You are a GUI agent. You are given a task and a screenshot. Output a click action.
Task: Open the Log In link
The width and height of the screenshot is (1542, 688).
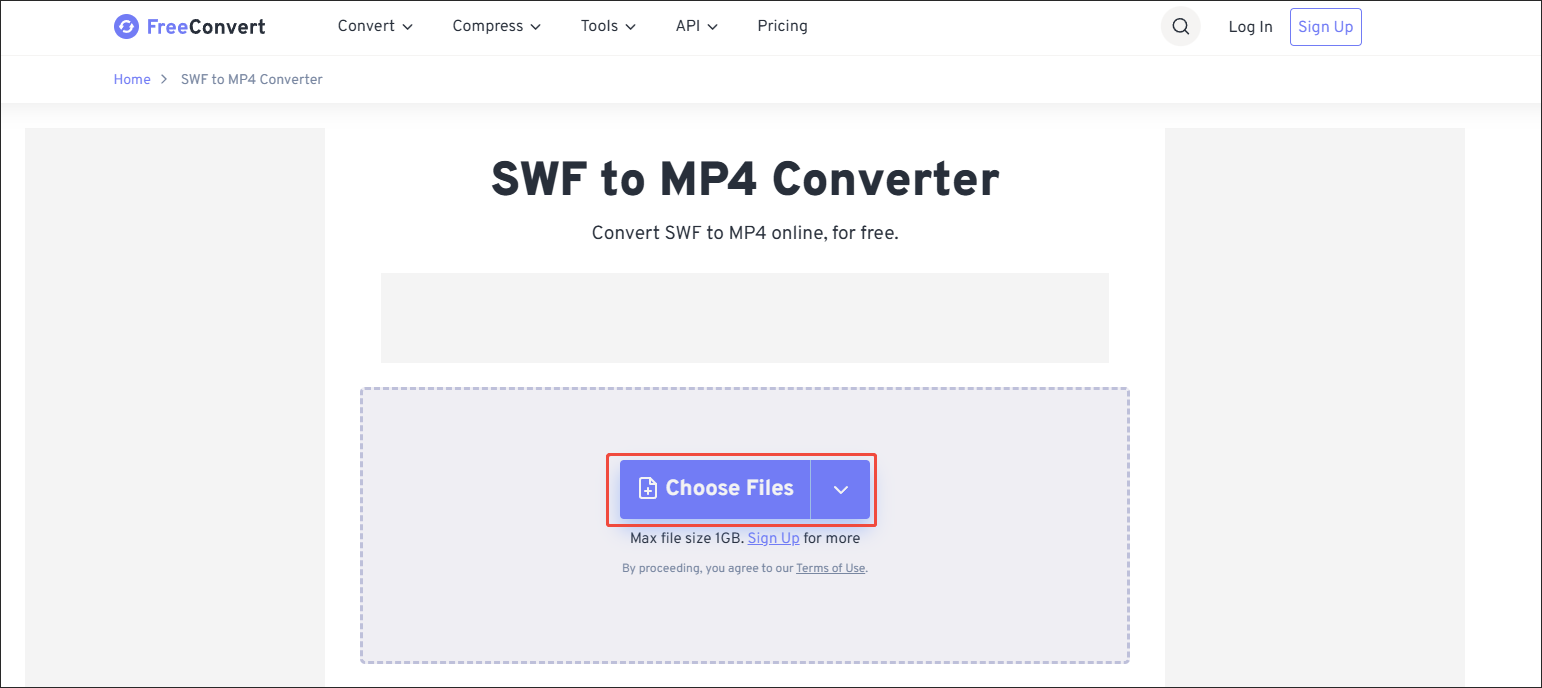1250,26
